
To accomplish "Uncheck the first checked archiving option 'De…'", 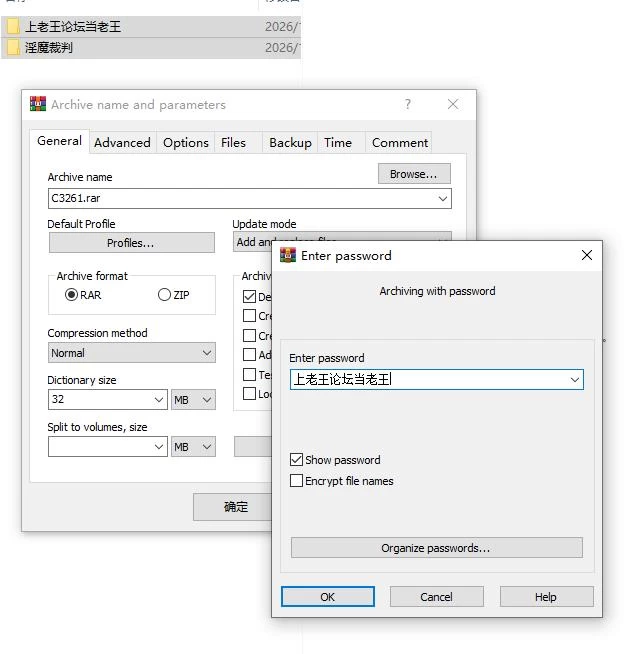I will click(249, 297).
